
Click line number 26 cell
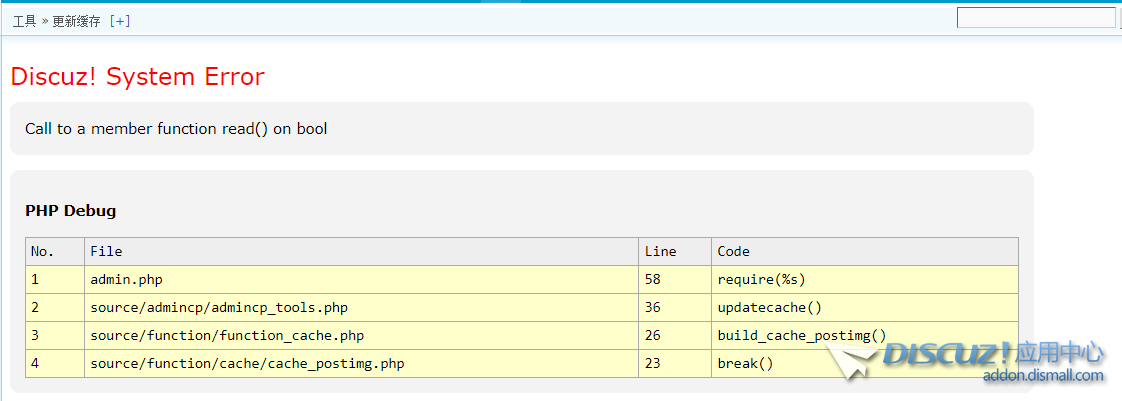(675, 335)
